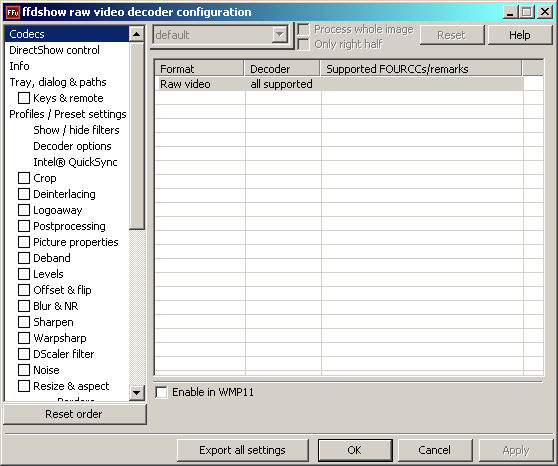This screenshot has height=466, width=558.
Task: Toggle the Levels filter checkbox
Action: coord(24,274)
